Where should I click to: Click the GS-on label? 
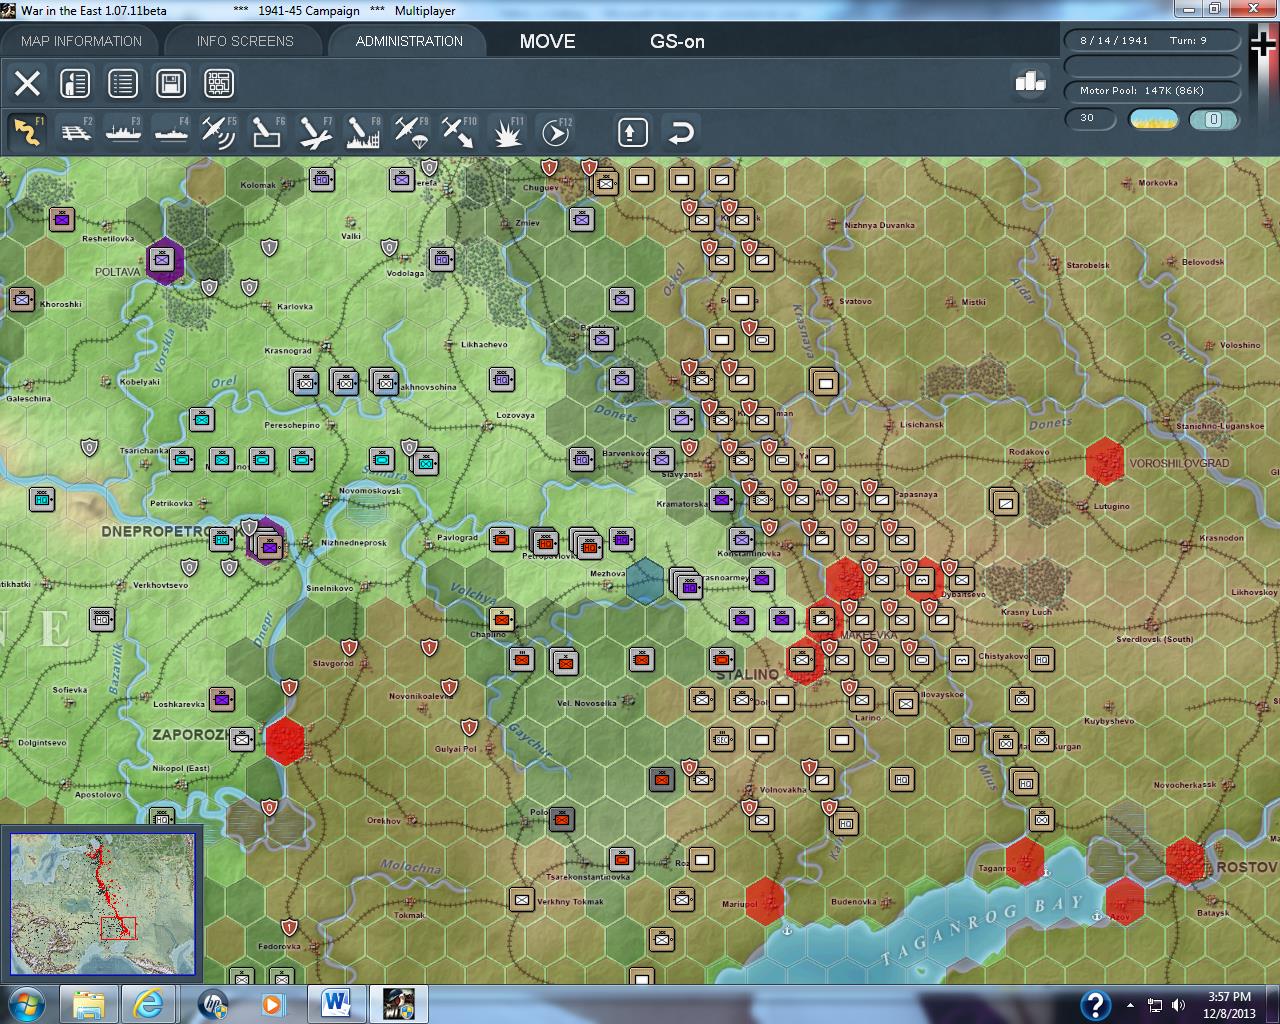coord(678,41)
